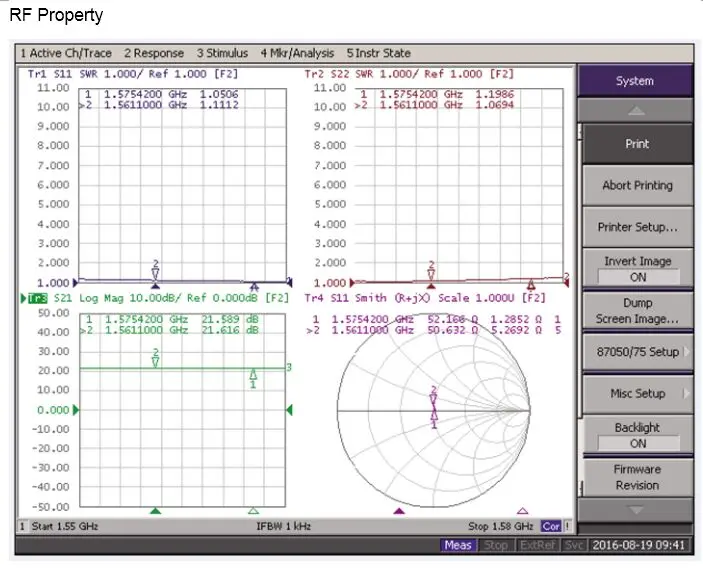Image resolution: width=703 pixels, height=580 pixels.
Task: Click marker 1 on S21 Log Mag trace
Action: tap(253, 375)
